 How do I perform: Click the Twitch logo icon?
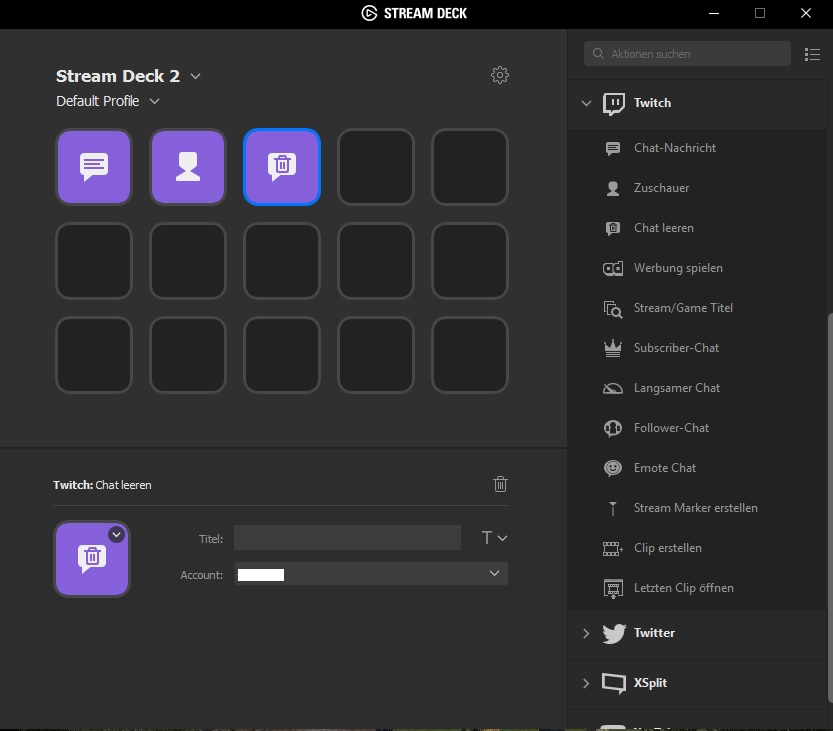(x=614, y=104)
